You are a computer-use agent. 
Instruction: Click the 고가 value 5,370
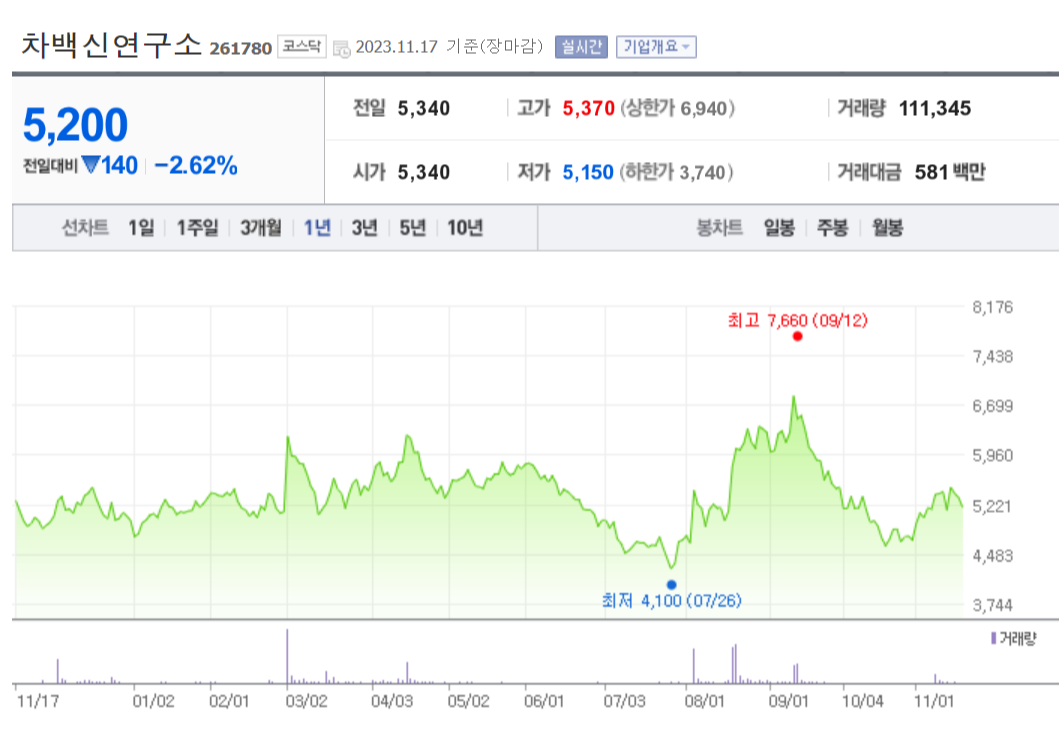pos(588,108)
